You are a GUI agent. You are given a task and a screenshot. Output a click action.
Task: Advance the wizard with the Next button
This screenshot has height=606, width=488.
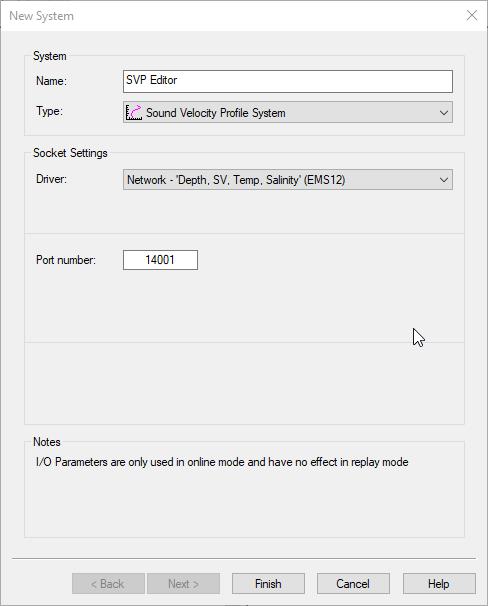tap(184, 583)
